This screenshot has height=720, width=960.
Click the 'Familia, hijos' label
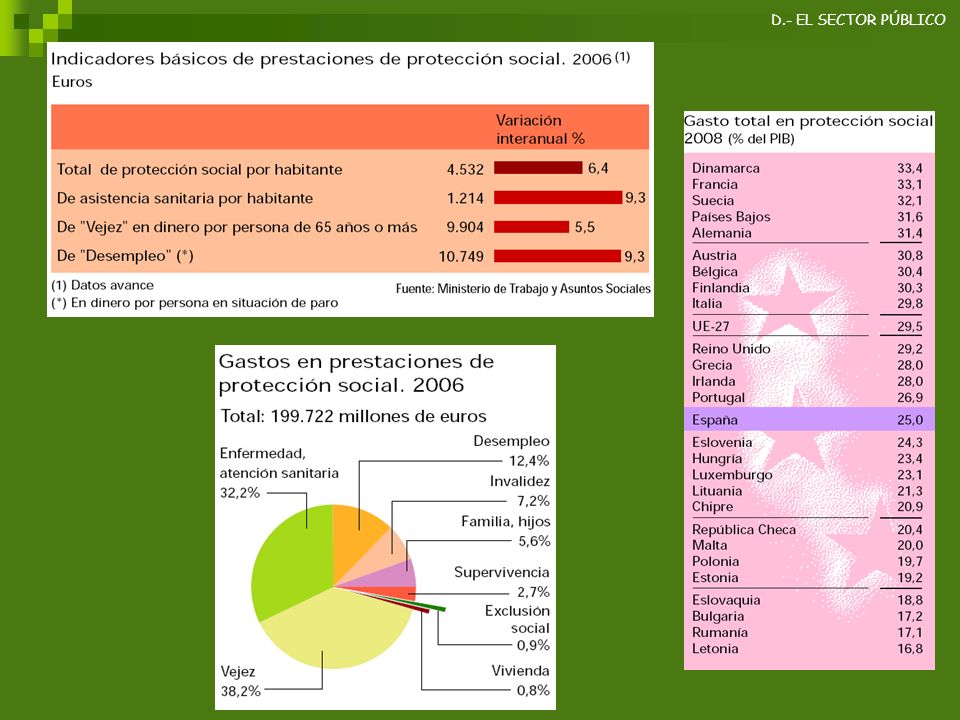(506, 522)
